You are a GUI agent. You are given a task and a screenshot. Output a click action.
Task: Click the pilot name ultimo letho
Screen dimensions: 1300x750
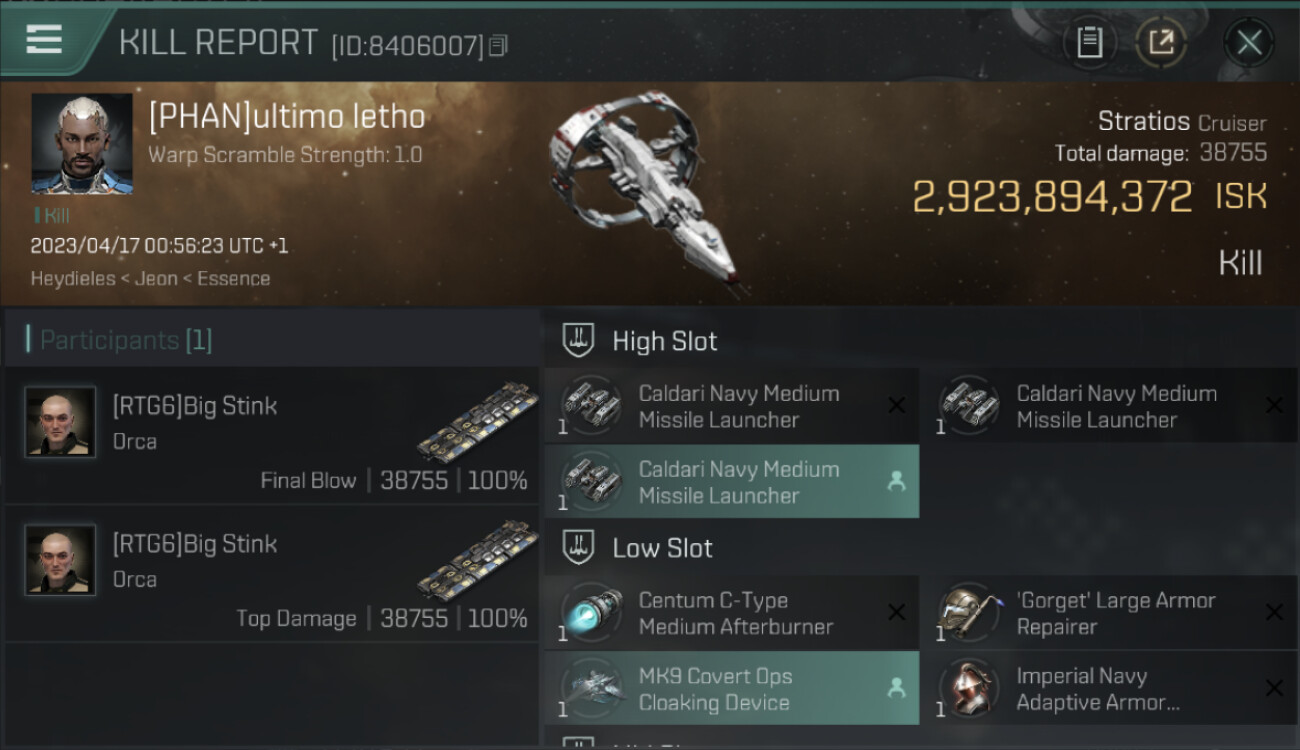point(287,117)
